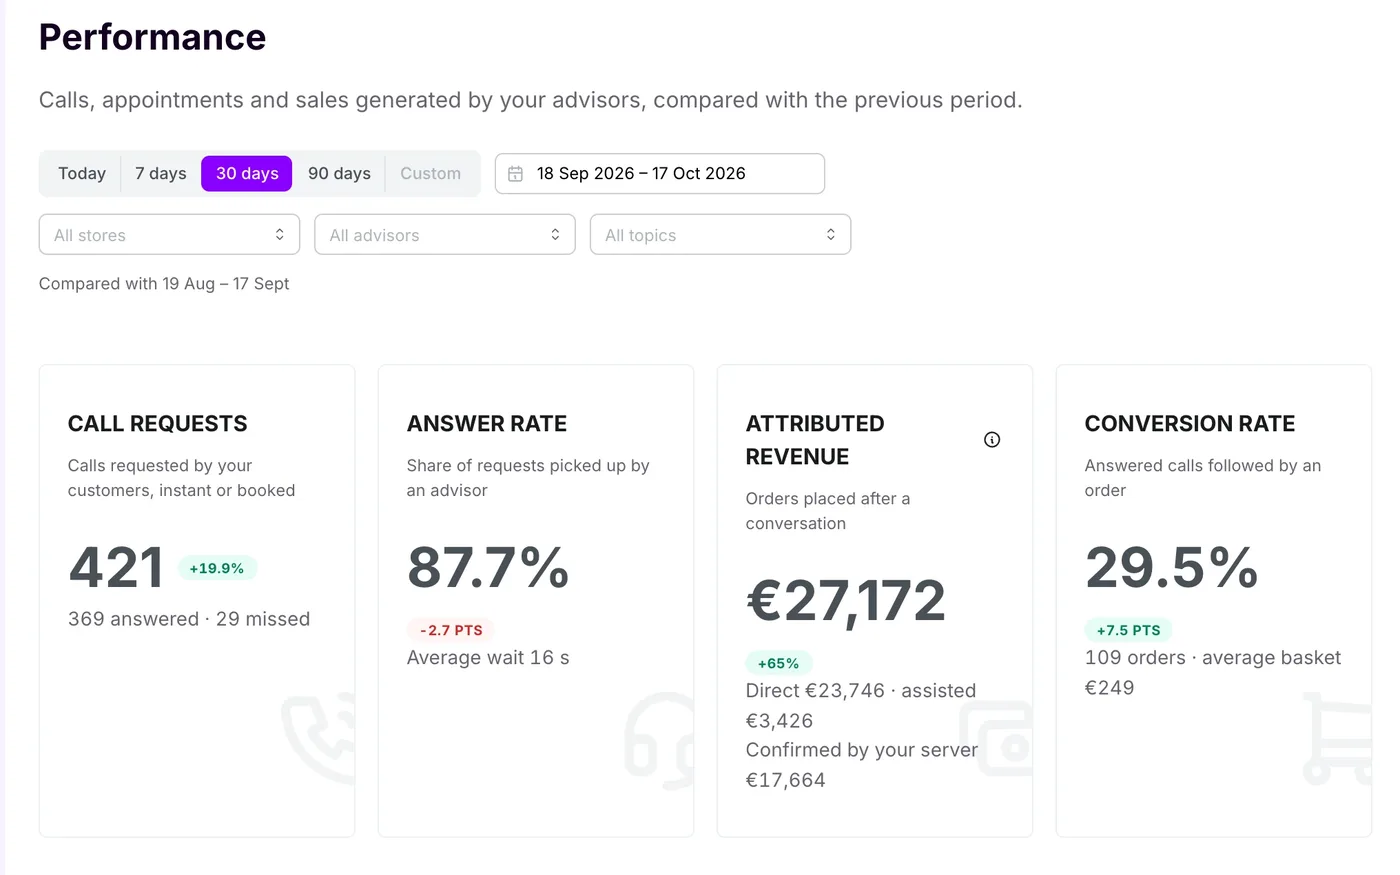Viewport: 1400px width, 875px height.
Task: Click the 'Average wait 16 s' text
Action: click(488, 658)
